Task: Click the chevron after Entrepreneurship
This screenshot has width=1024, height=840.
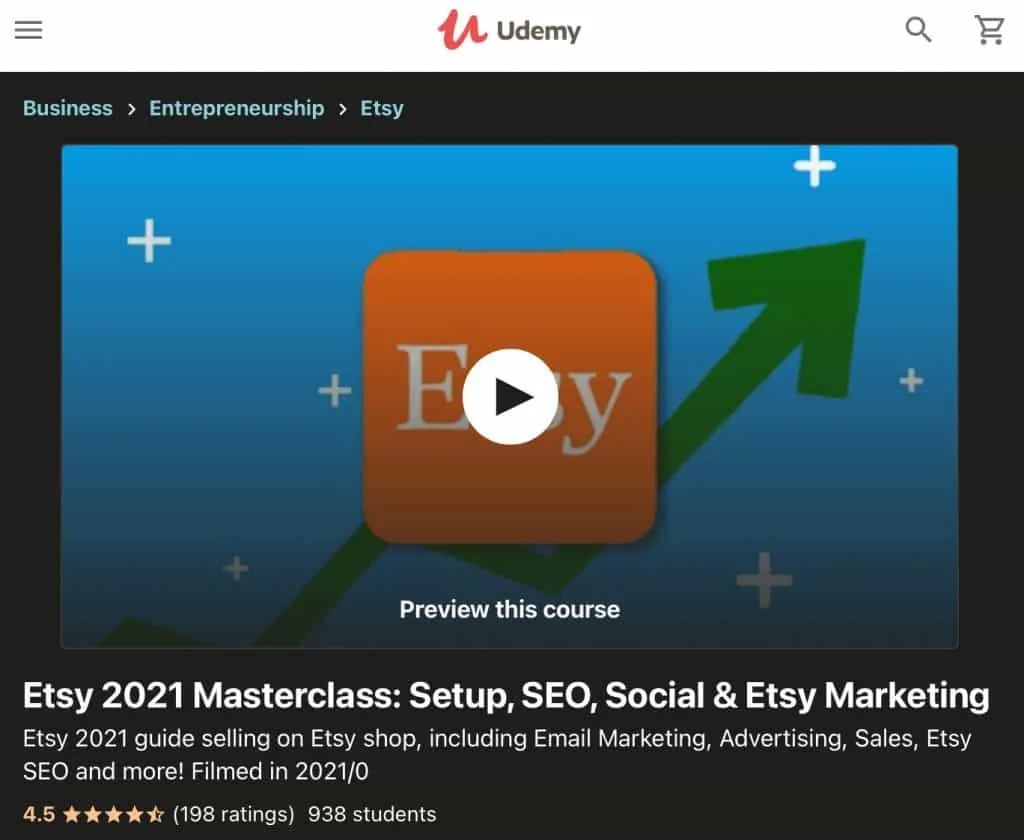Action: 343,109
